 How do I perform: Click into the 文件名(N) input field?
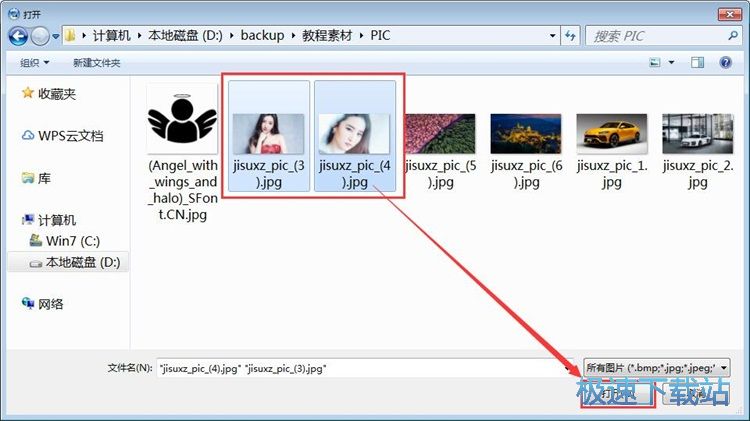(365, 368)
